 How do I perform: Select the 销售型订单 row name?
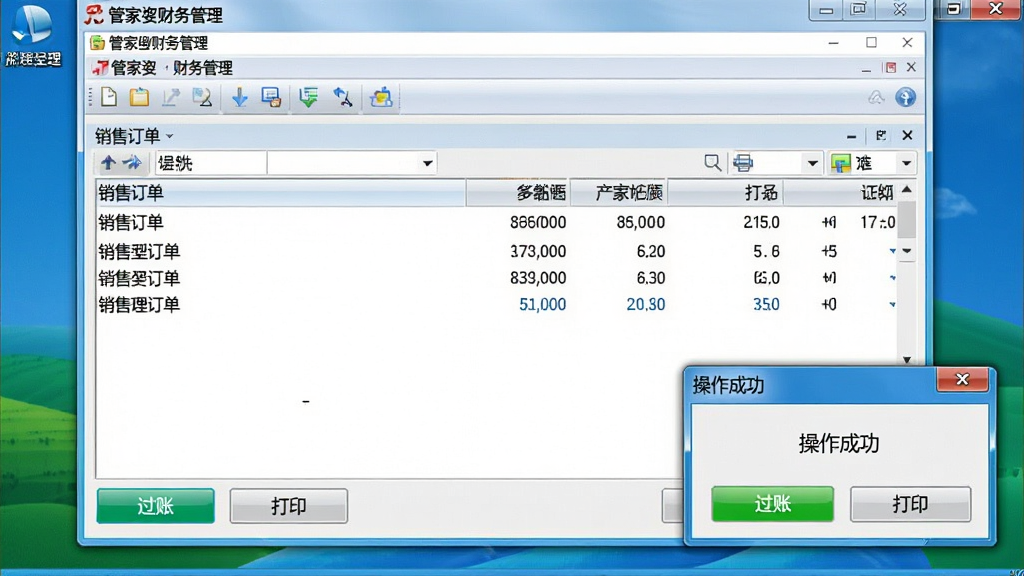pos(139,251)
